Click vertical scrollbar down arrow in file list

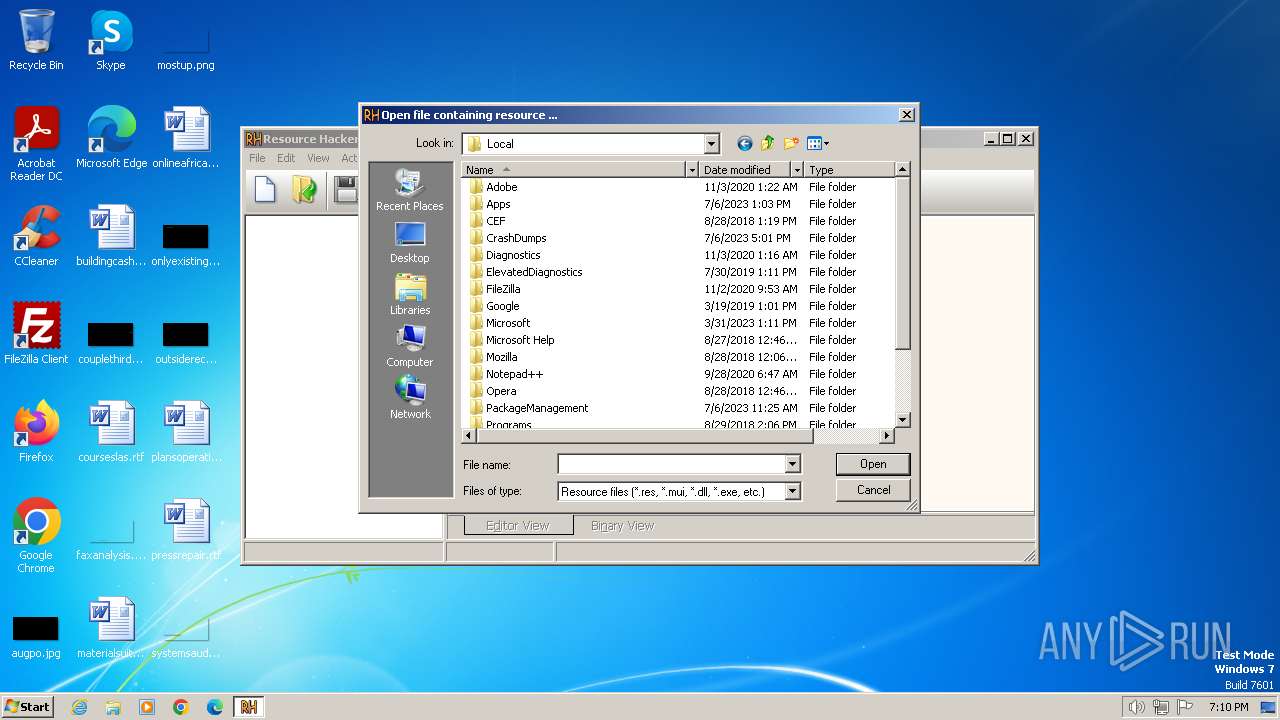point(902,420)
